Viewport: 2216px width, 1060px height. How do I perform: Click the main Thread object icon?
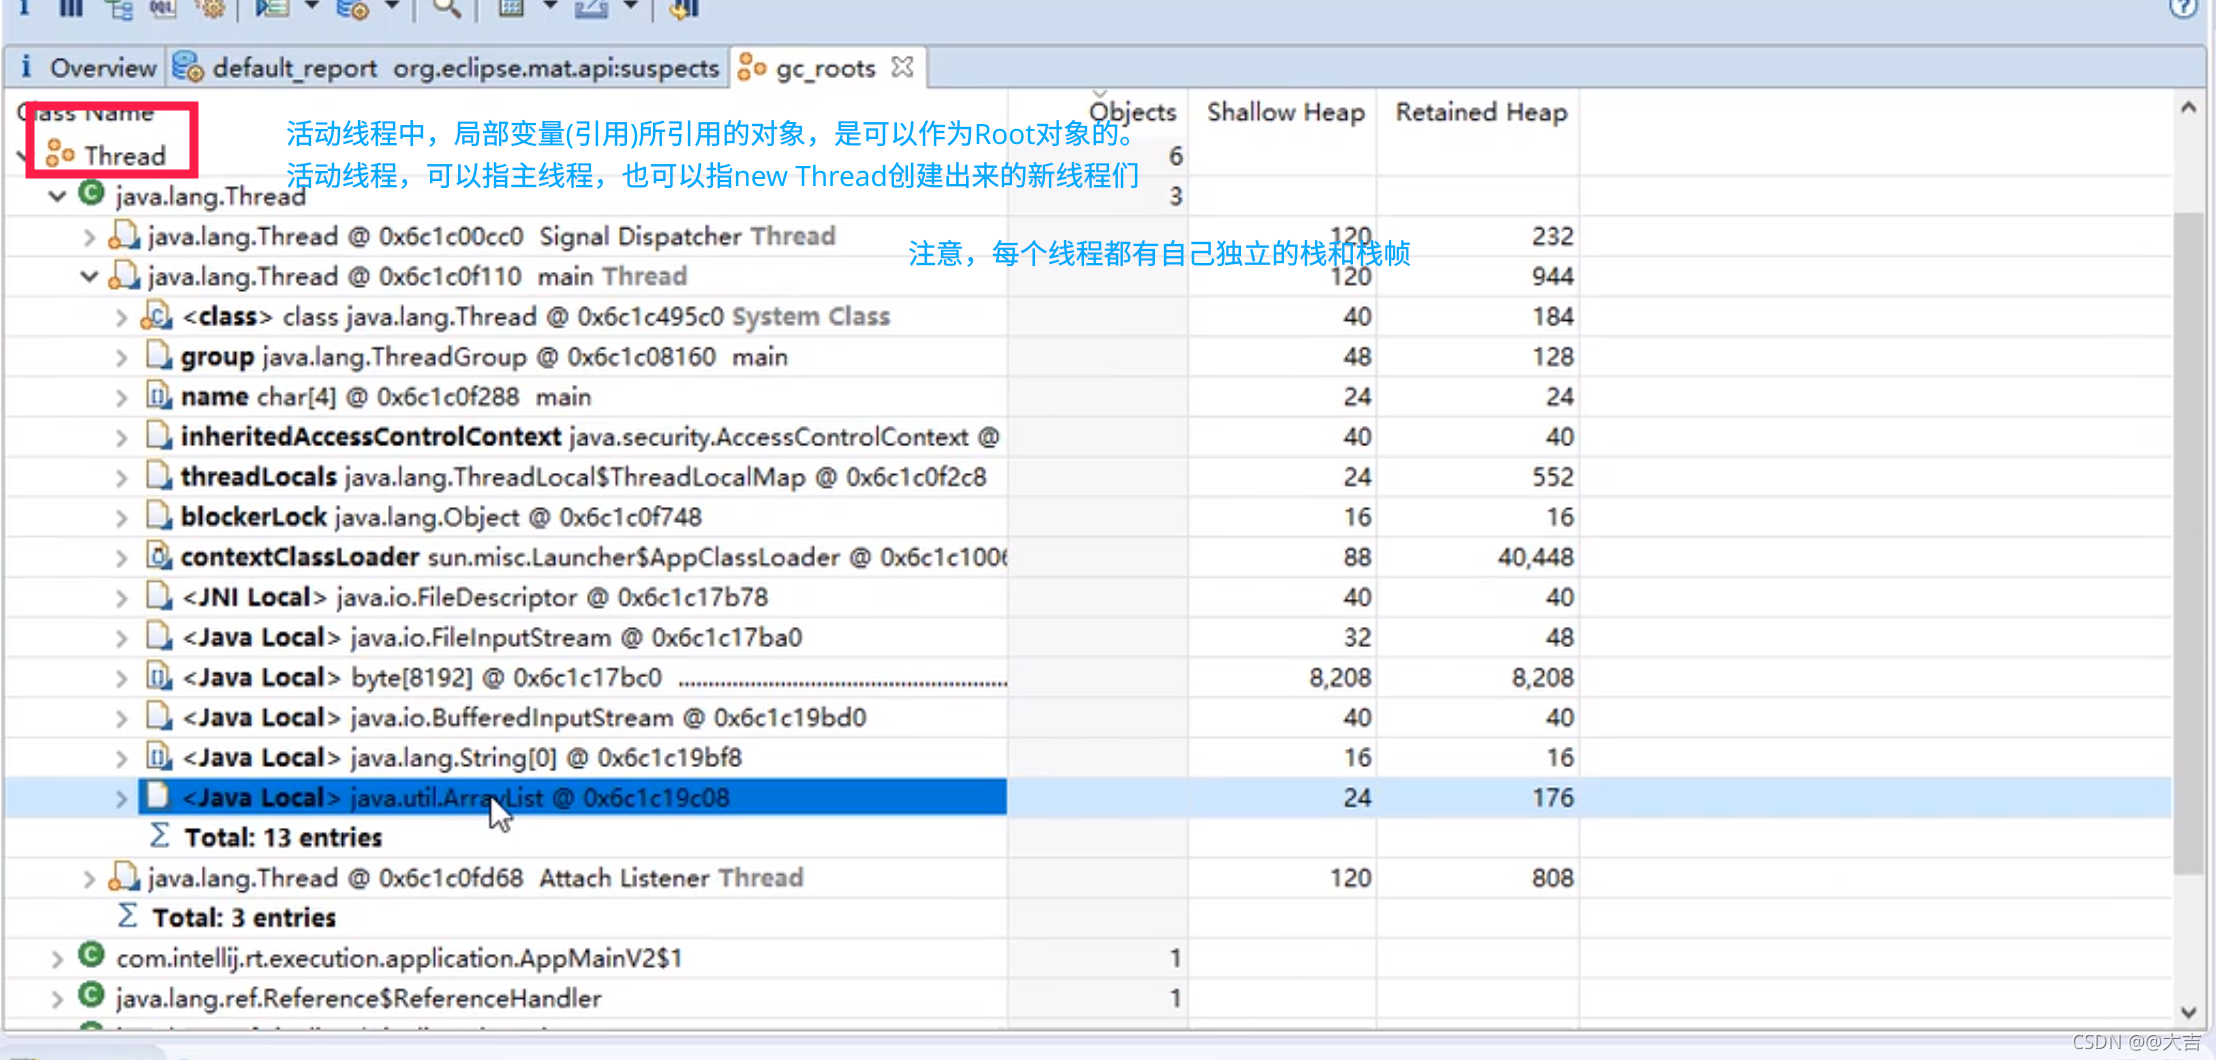point(123,275)
